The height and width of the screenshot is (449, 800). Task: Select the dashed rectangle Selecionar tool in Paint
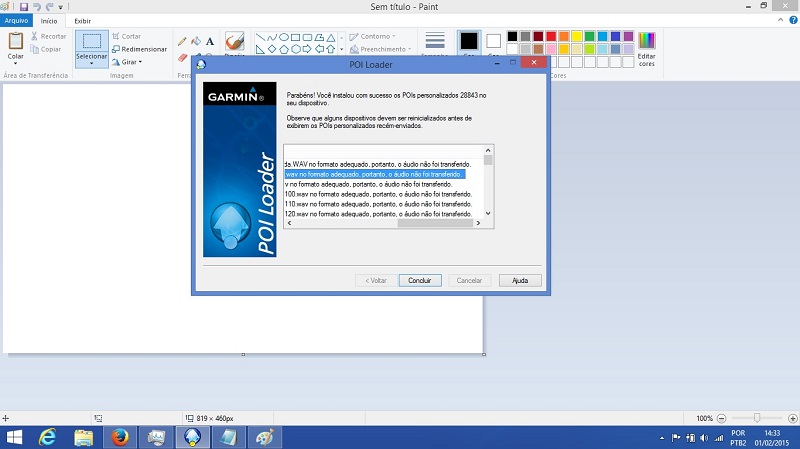[92, 41]
